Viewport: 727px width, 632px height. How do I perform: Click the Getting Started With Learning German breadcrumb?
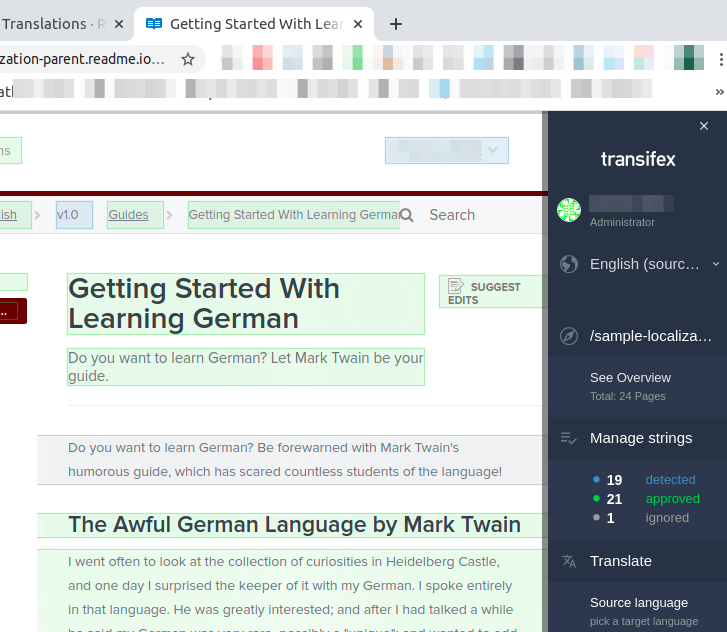293,215
